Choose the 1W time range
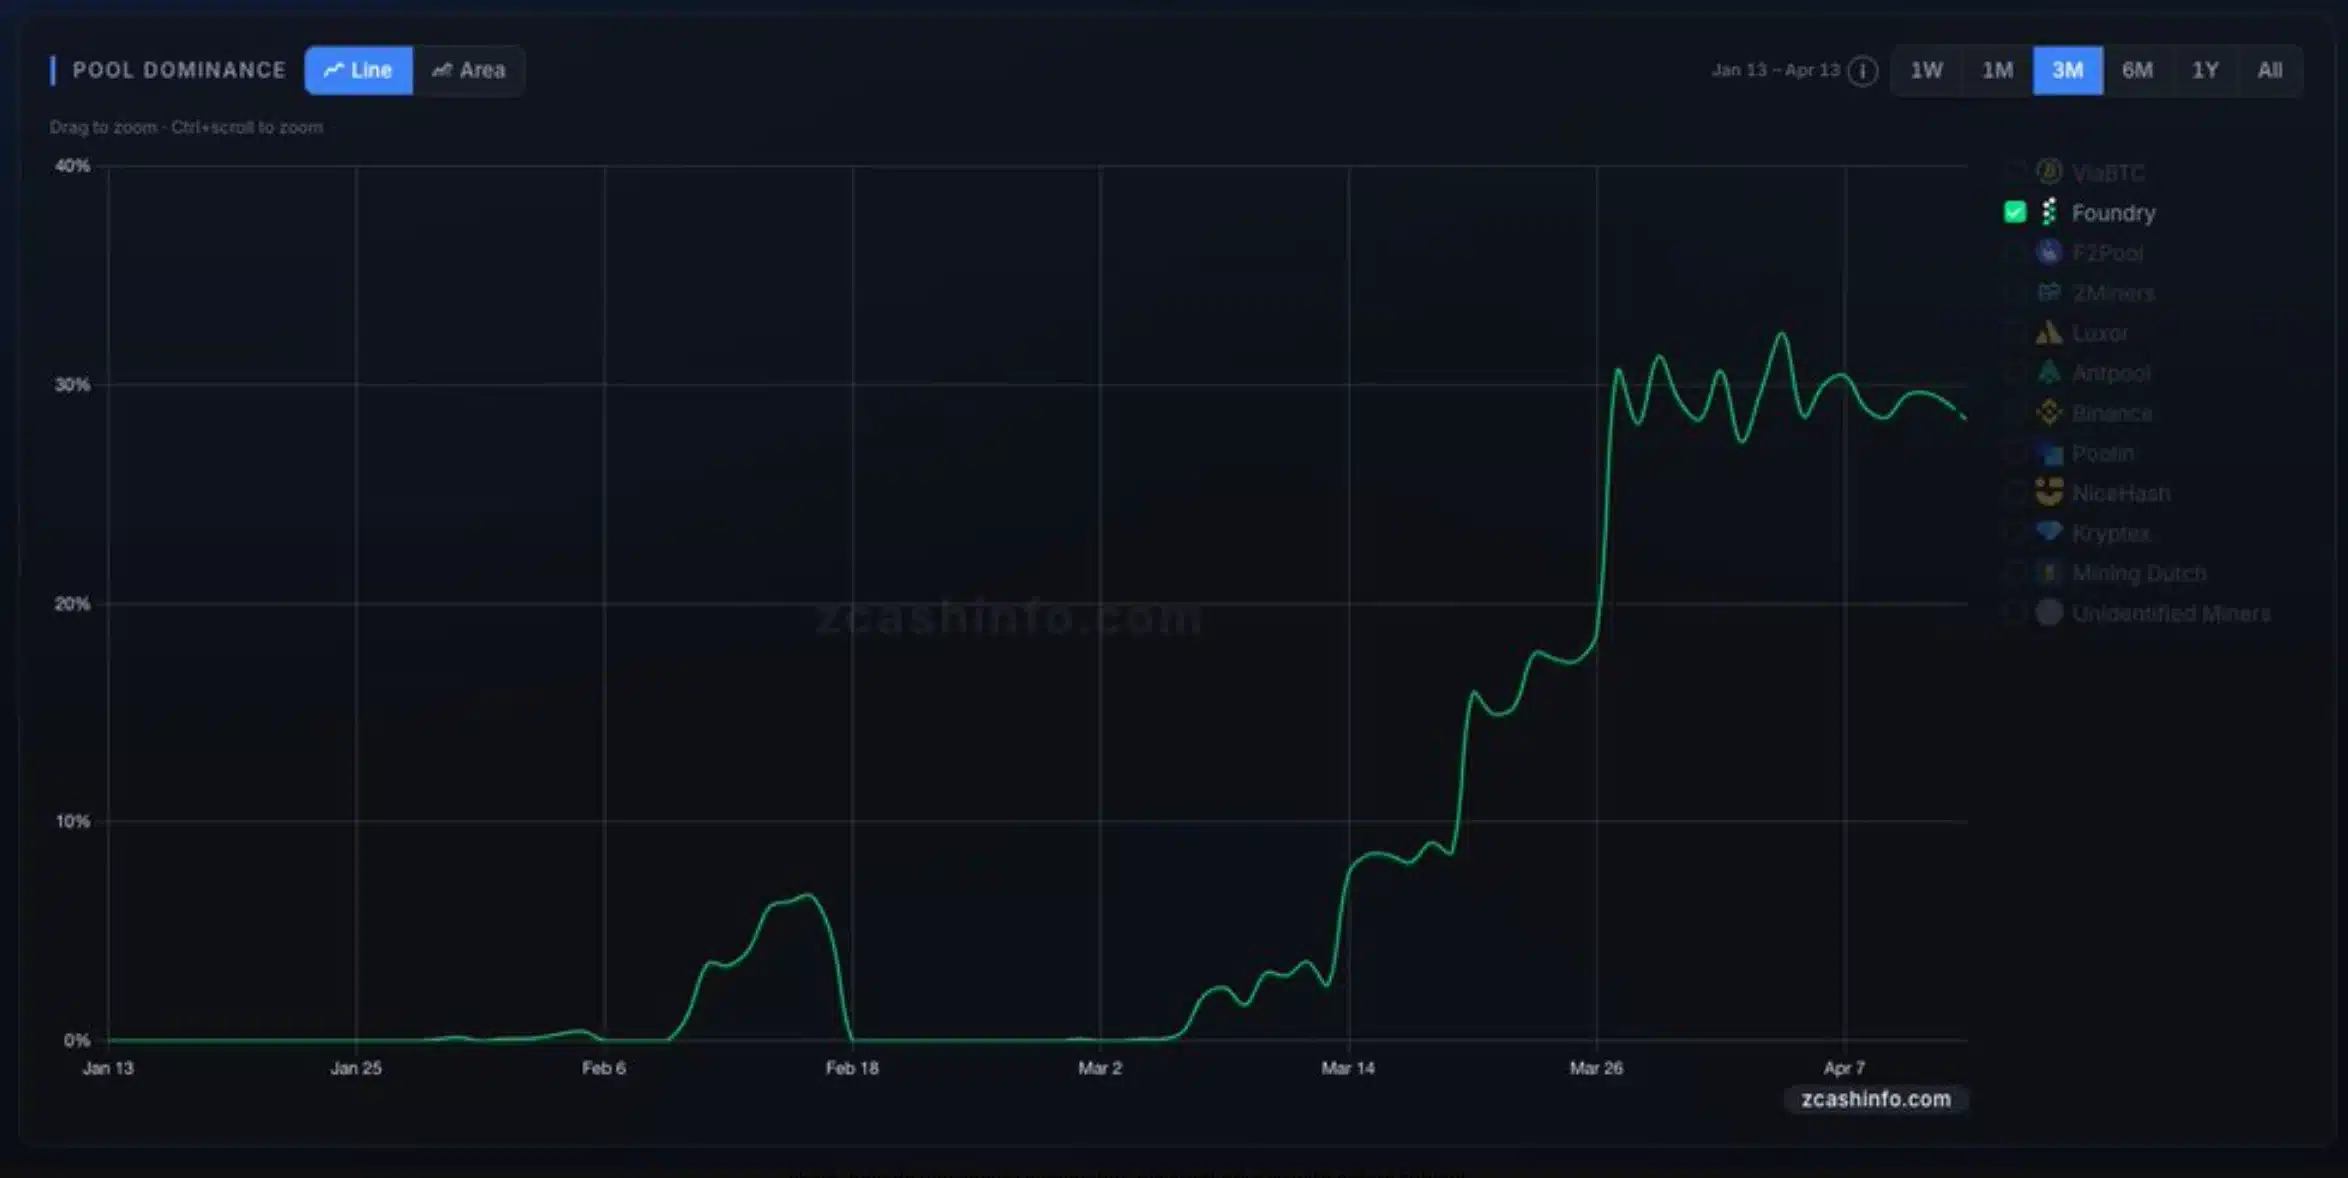 coord(1926,70)
